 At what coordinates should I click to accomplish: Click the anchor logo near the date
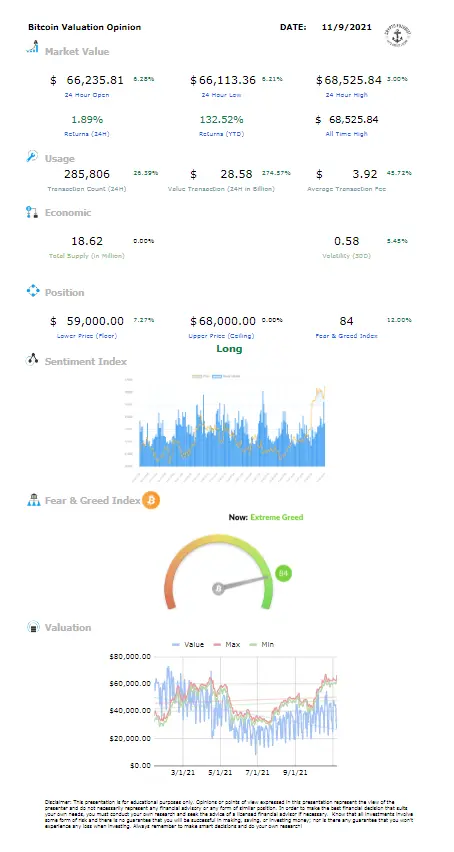coord(399,34)
